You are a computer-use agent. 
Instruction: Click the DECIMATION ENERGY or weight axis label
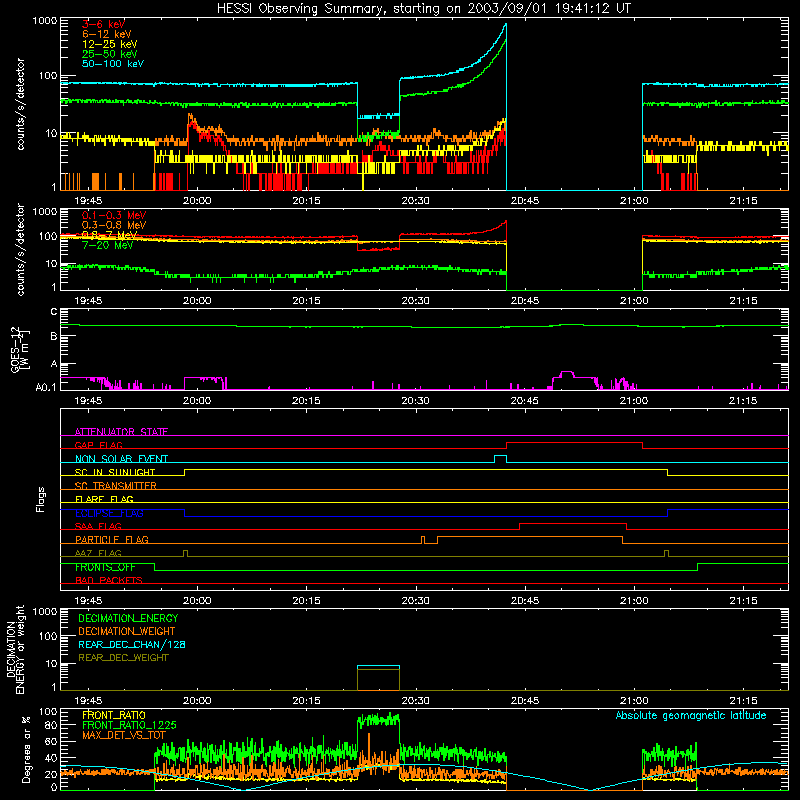(x=15, y=649)
